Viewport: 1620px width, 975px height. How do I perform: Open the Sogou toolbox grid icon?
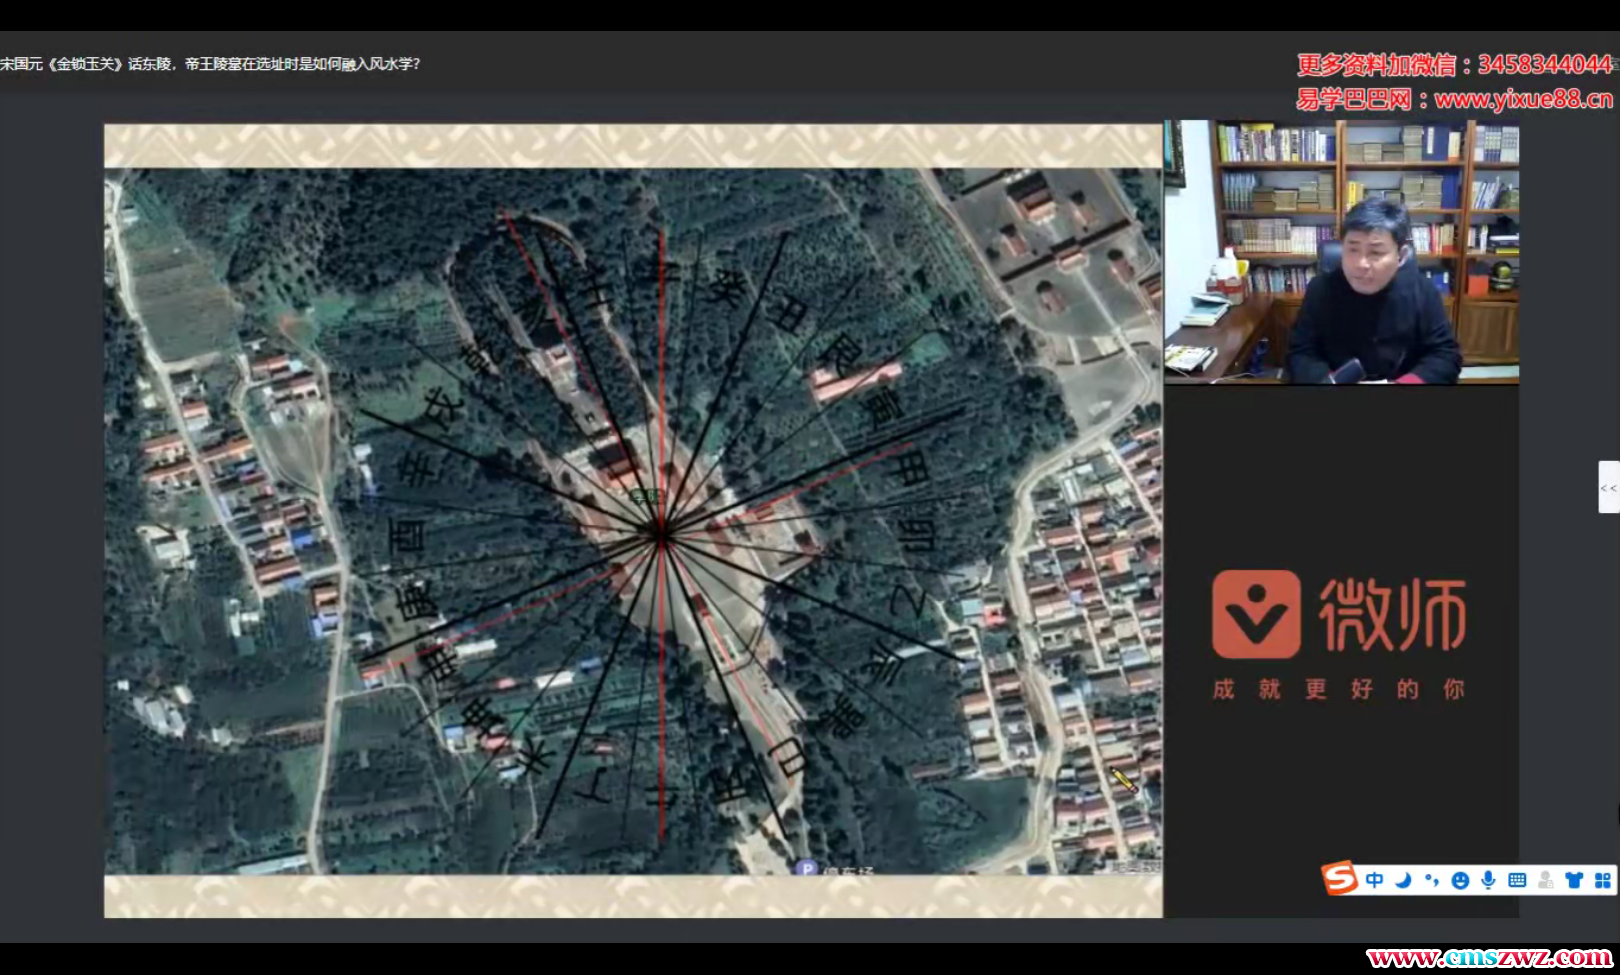(1603, 880)
